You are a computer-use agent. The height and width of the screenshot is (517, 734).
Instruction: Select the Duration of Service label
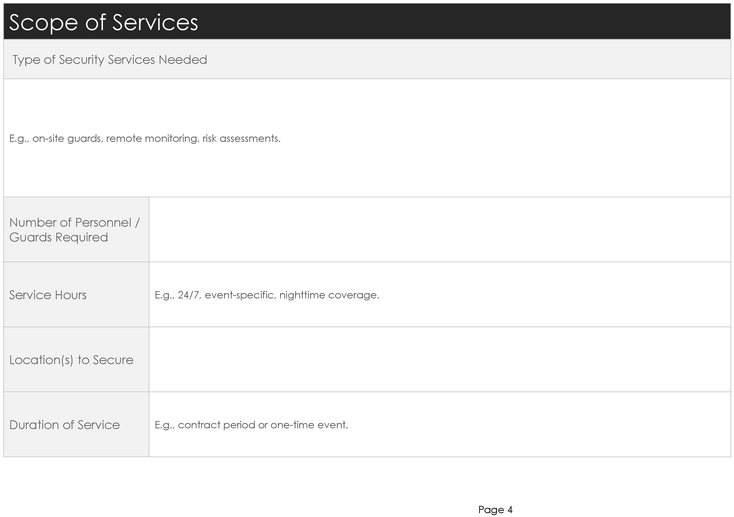coord(65,425)
